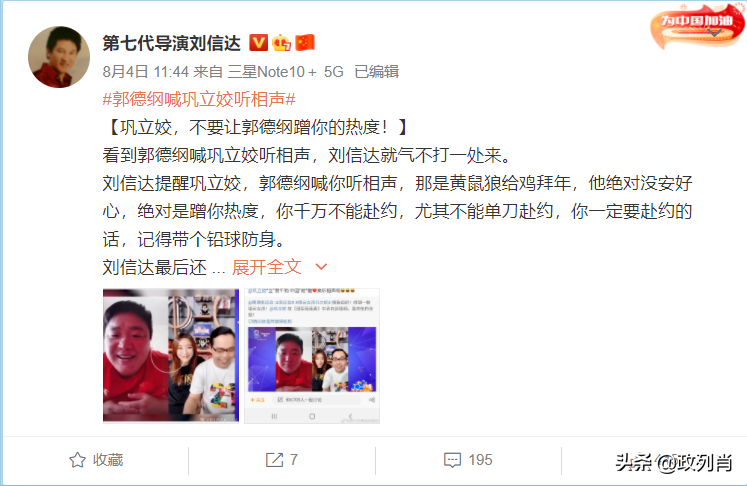
Task: Click the orange V verification badge
Action: [x=259, y=43]
